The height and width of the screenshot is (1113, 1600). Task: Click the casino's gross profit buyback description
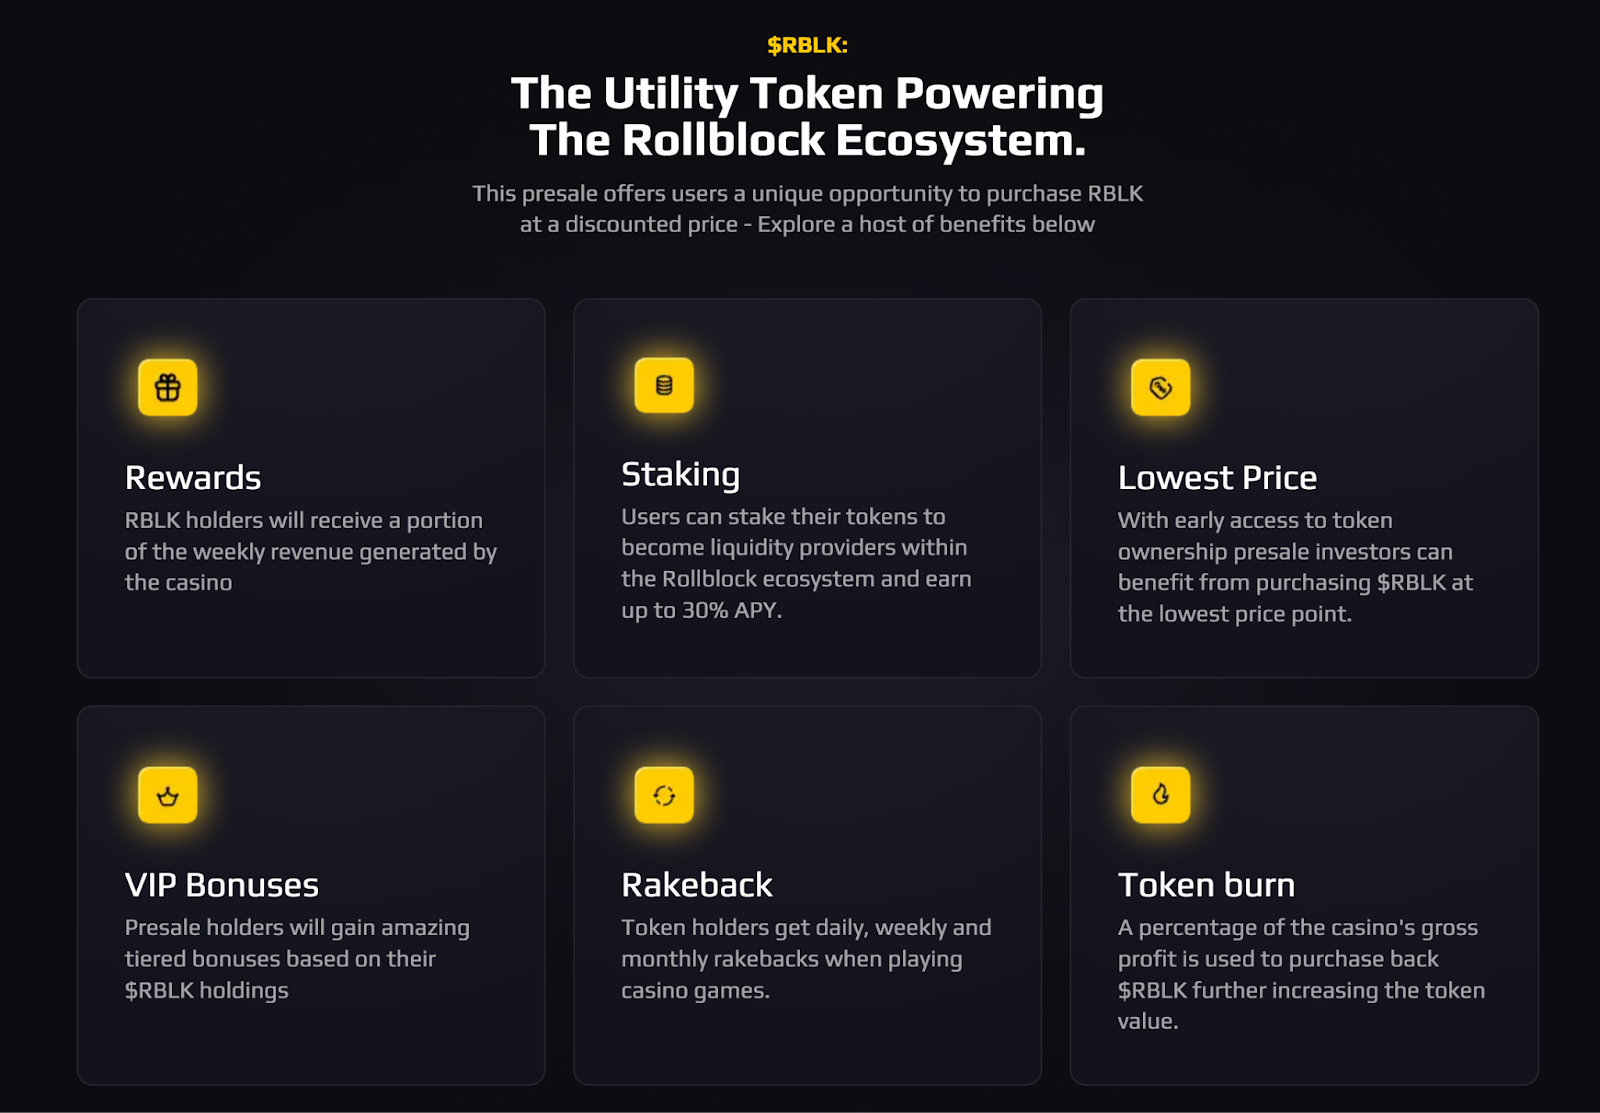point(1301,974)
